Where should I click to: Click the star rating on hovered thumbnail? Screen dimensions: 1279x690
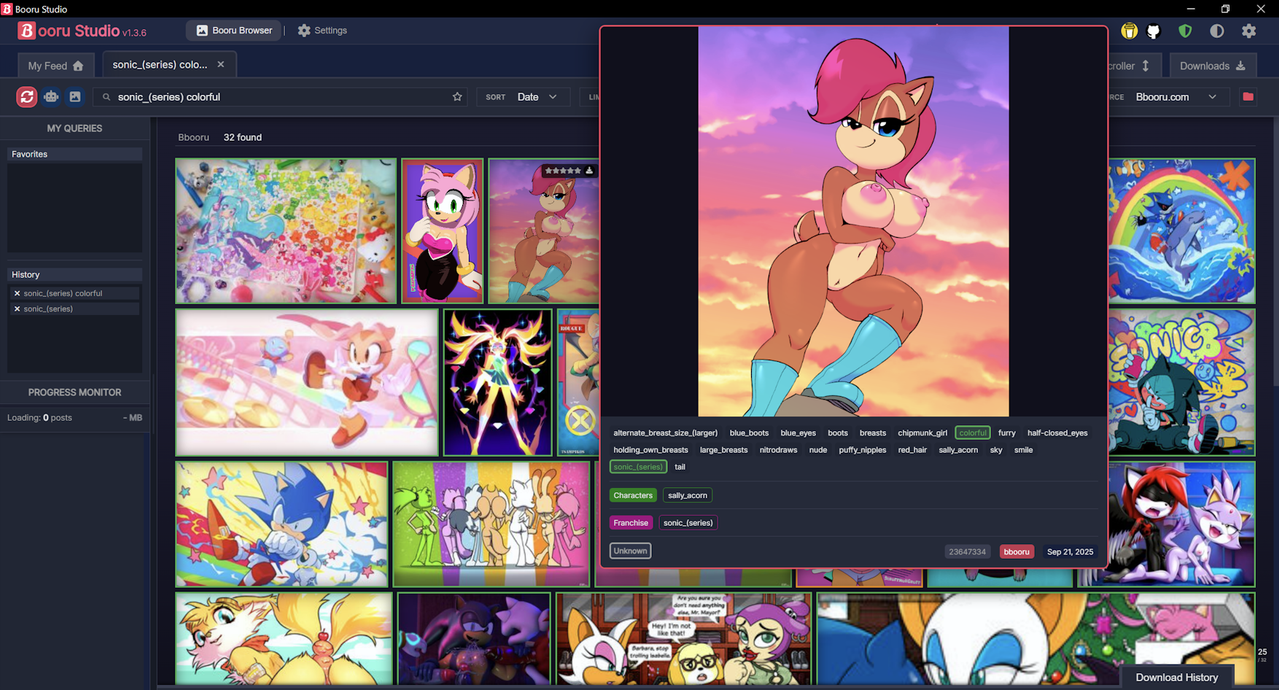(x=562, y=171)
